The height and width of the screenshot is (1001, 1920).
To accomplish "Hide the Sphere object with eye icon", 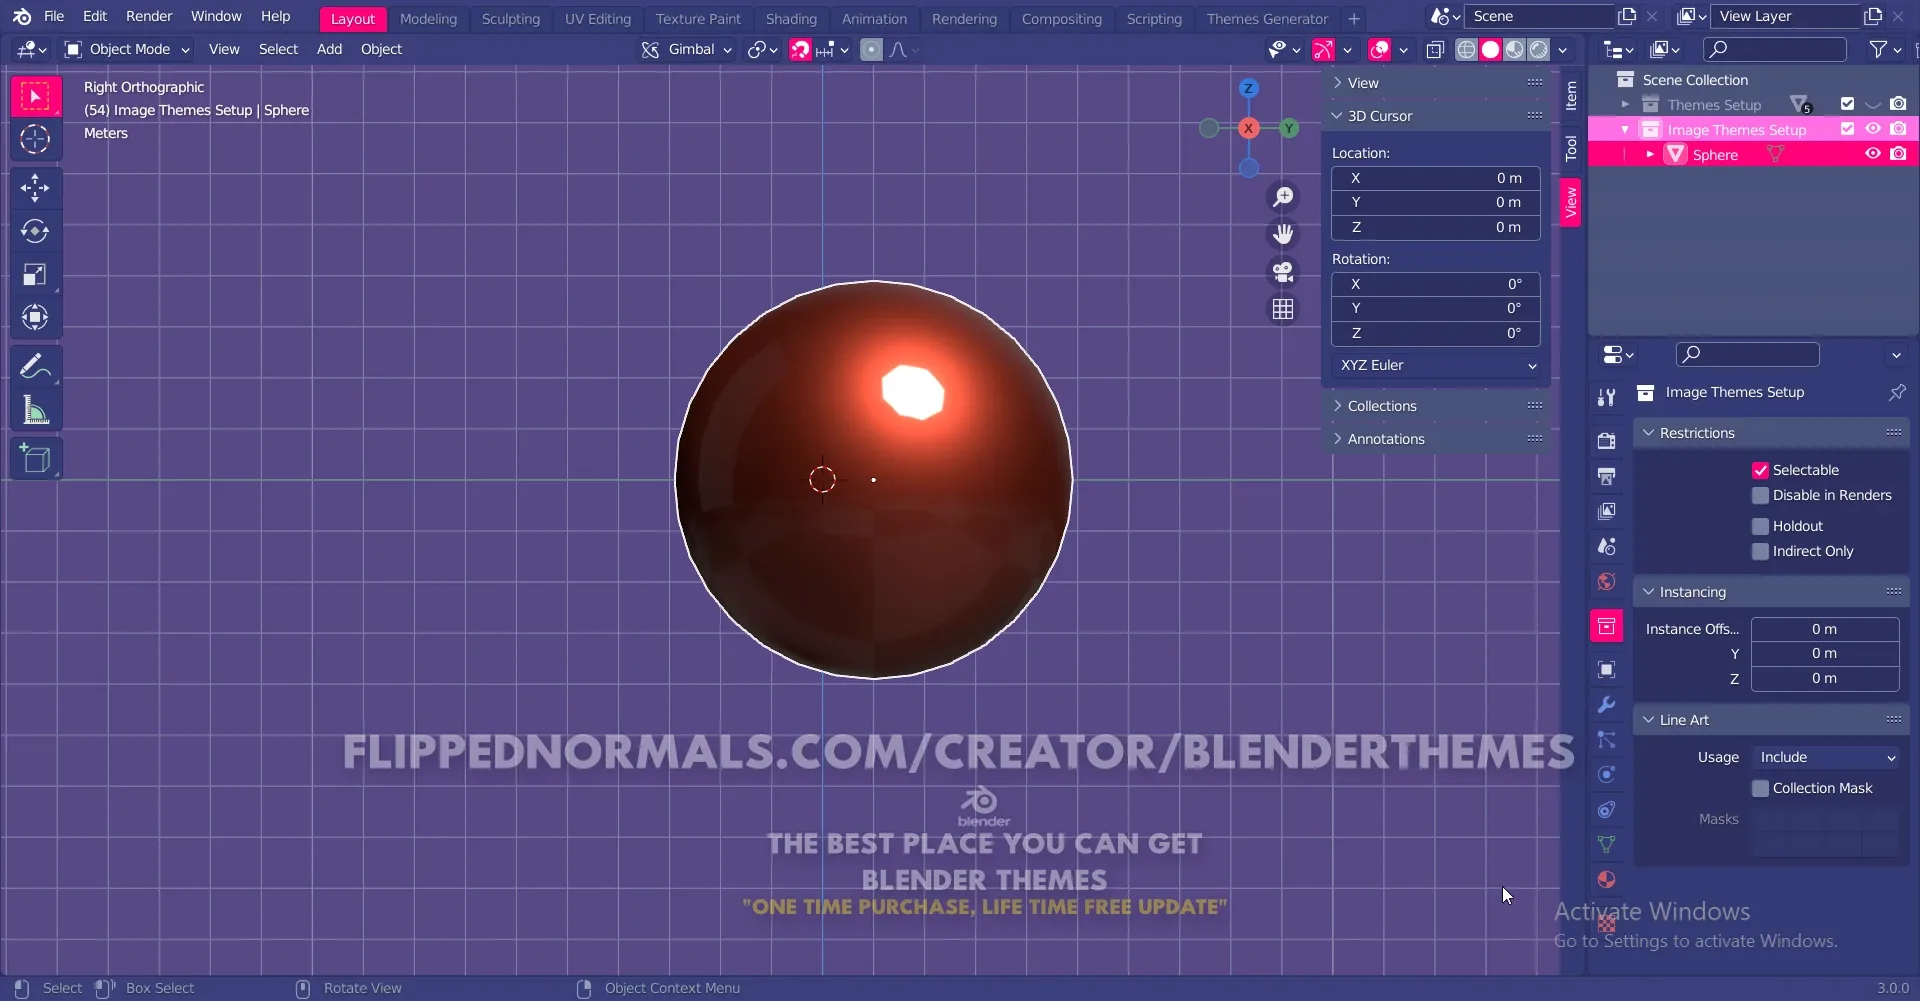I will pos(1872,154).
